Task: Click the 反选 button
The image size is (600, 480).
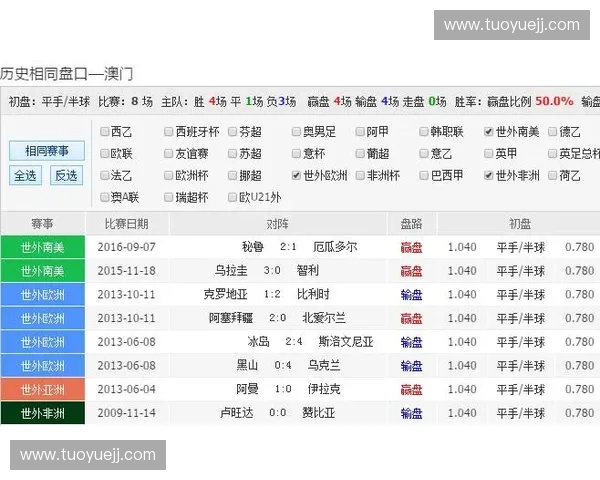Action: (x=66, y=176)
